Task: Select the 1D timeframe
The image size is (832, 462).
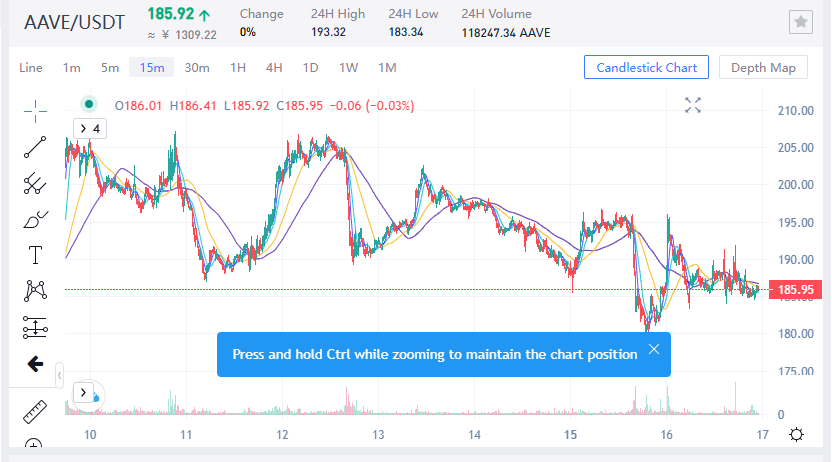Action: tap(310, 68)
